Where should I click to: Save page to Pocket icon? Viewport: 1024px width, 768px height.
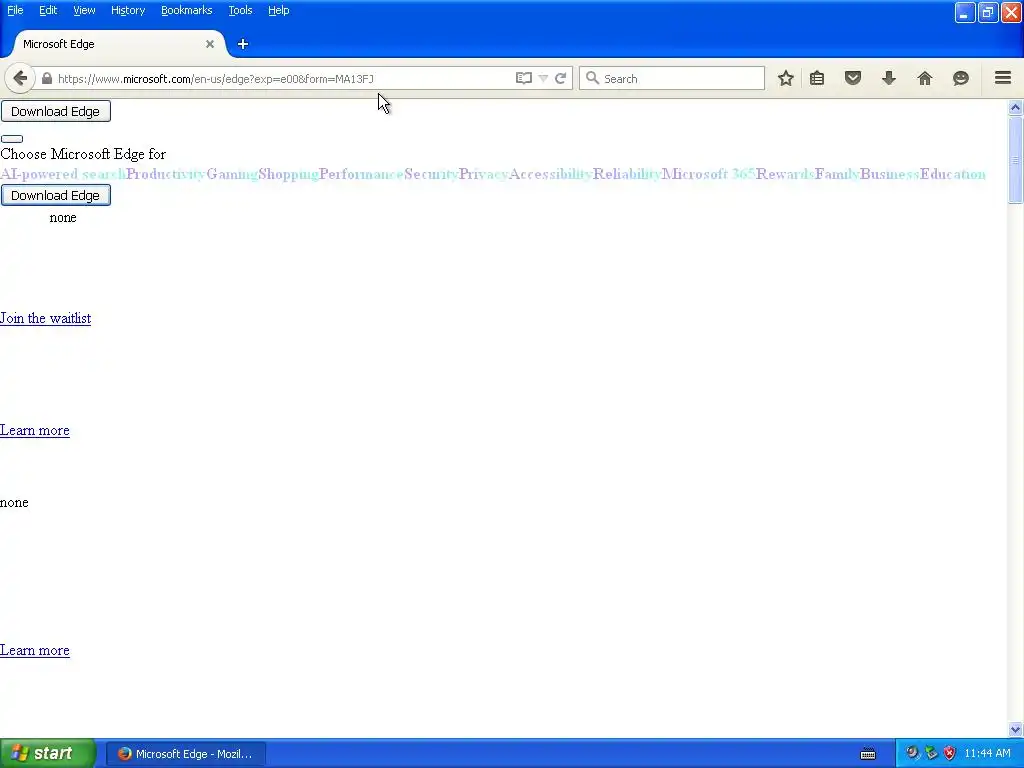(x=853, y=78)
